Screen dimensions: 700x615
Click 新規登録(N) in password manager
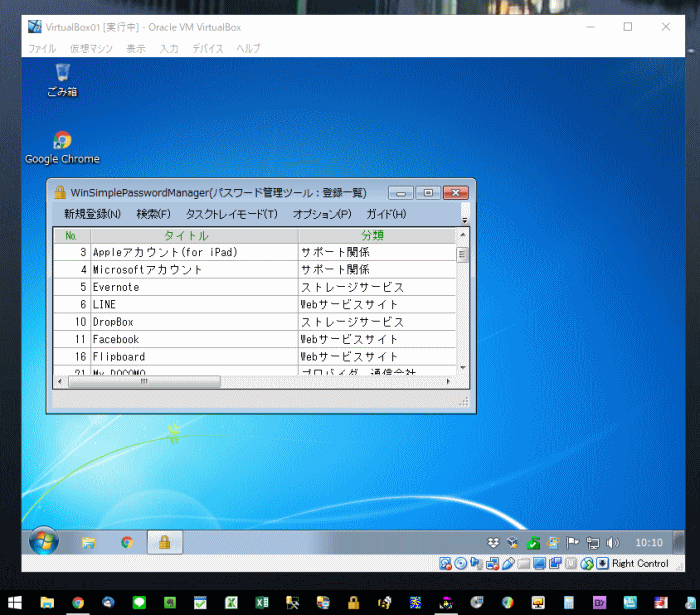click(92, 214)
